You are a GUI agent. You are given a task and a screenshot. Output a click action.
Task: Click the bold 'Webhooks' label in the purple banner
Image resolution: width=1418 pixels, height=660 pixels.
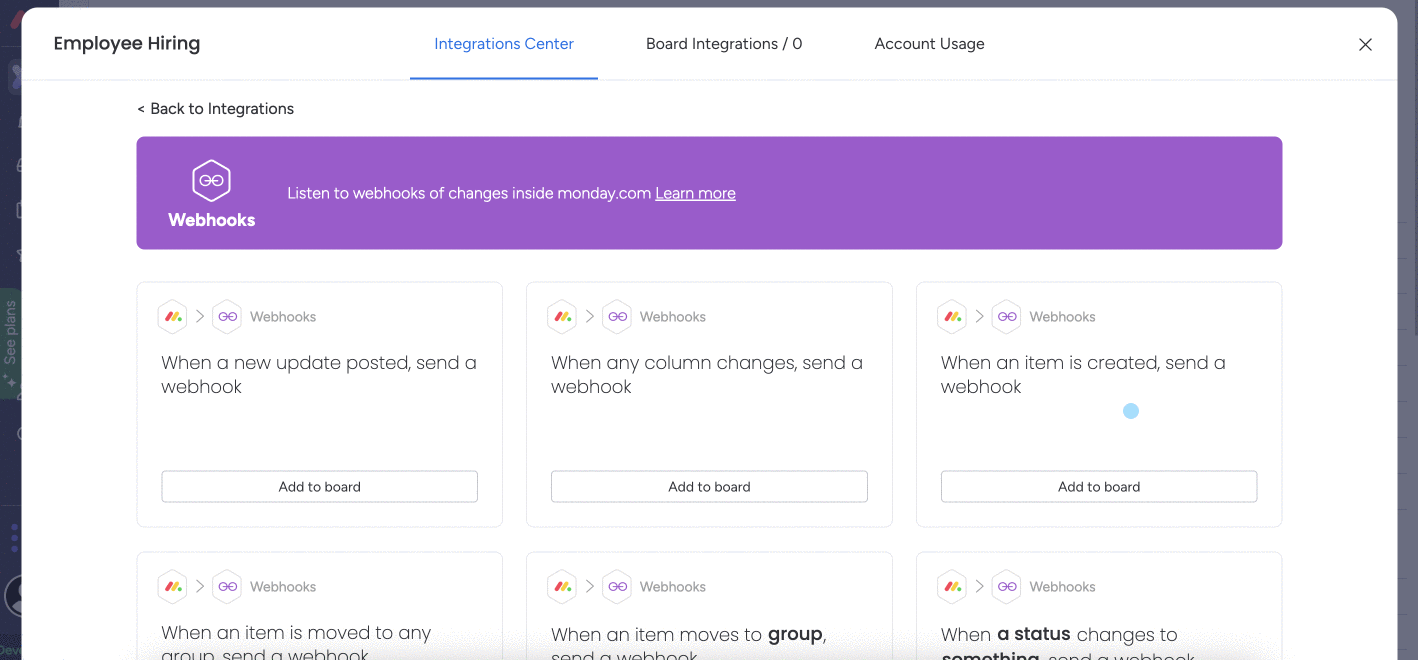[x=211, y=220]
